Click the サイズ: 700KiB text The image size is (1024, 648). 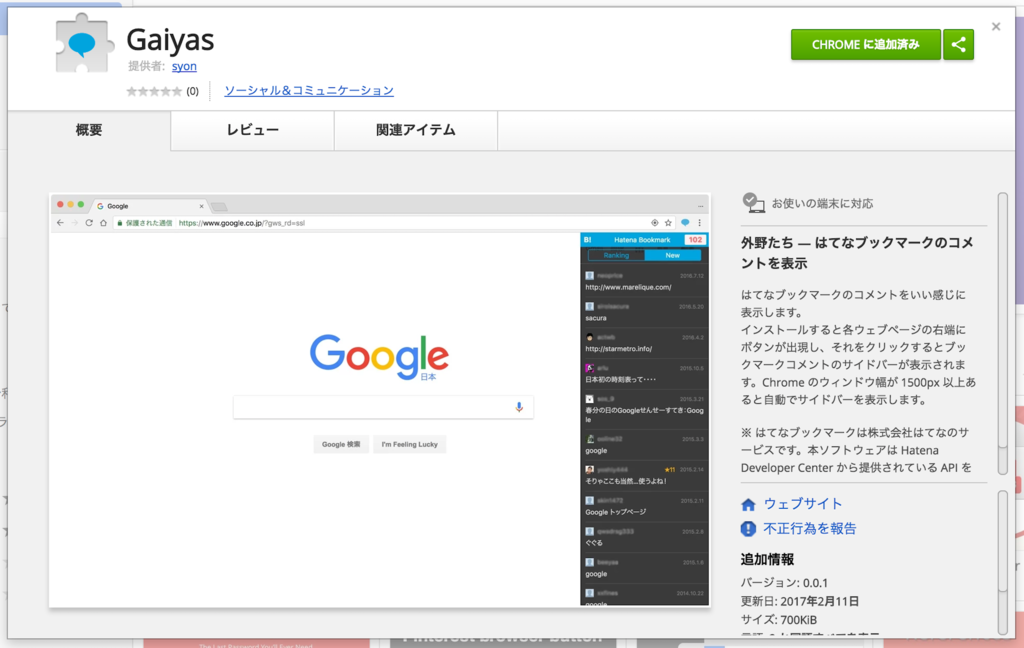pos(779,619)
